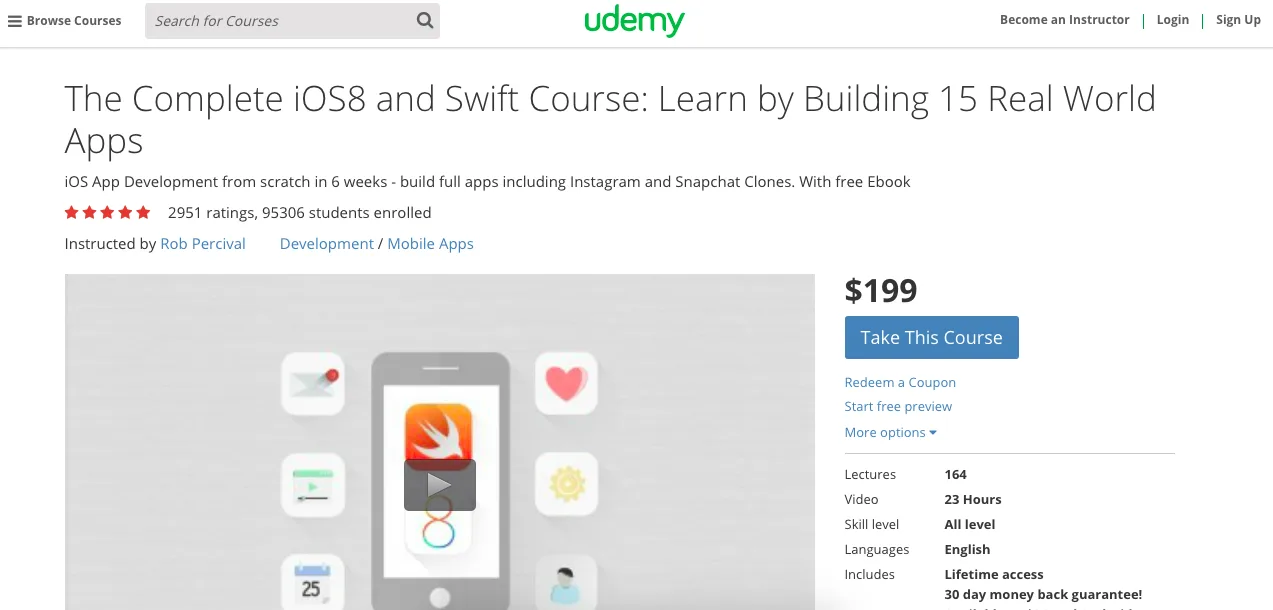Click the Udemy logo
Image resolution: width=1273 pixels, height=610 pixels.
[635, 21]
